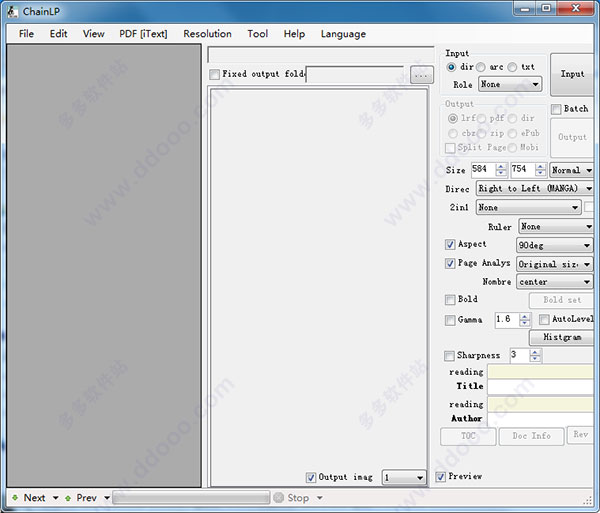
Task: Toggle the Output imag checkbox
Action: 311,477
